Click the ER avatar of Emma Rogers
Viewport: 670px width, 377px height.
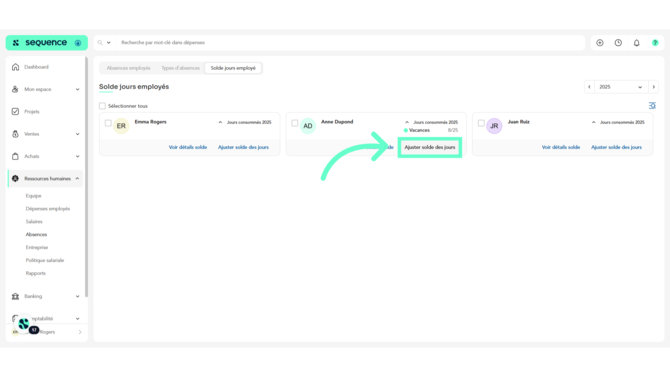point(121,126)
